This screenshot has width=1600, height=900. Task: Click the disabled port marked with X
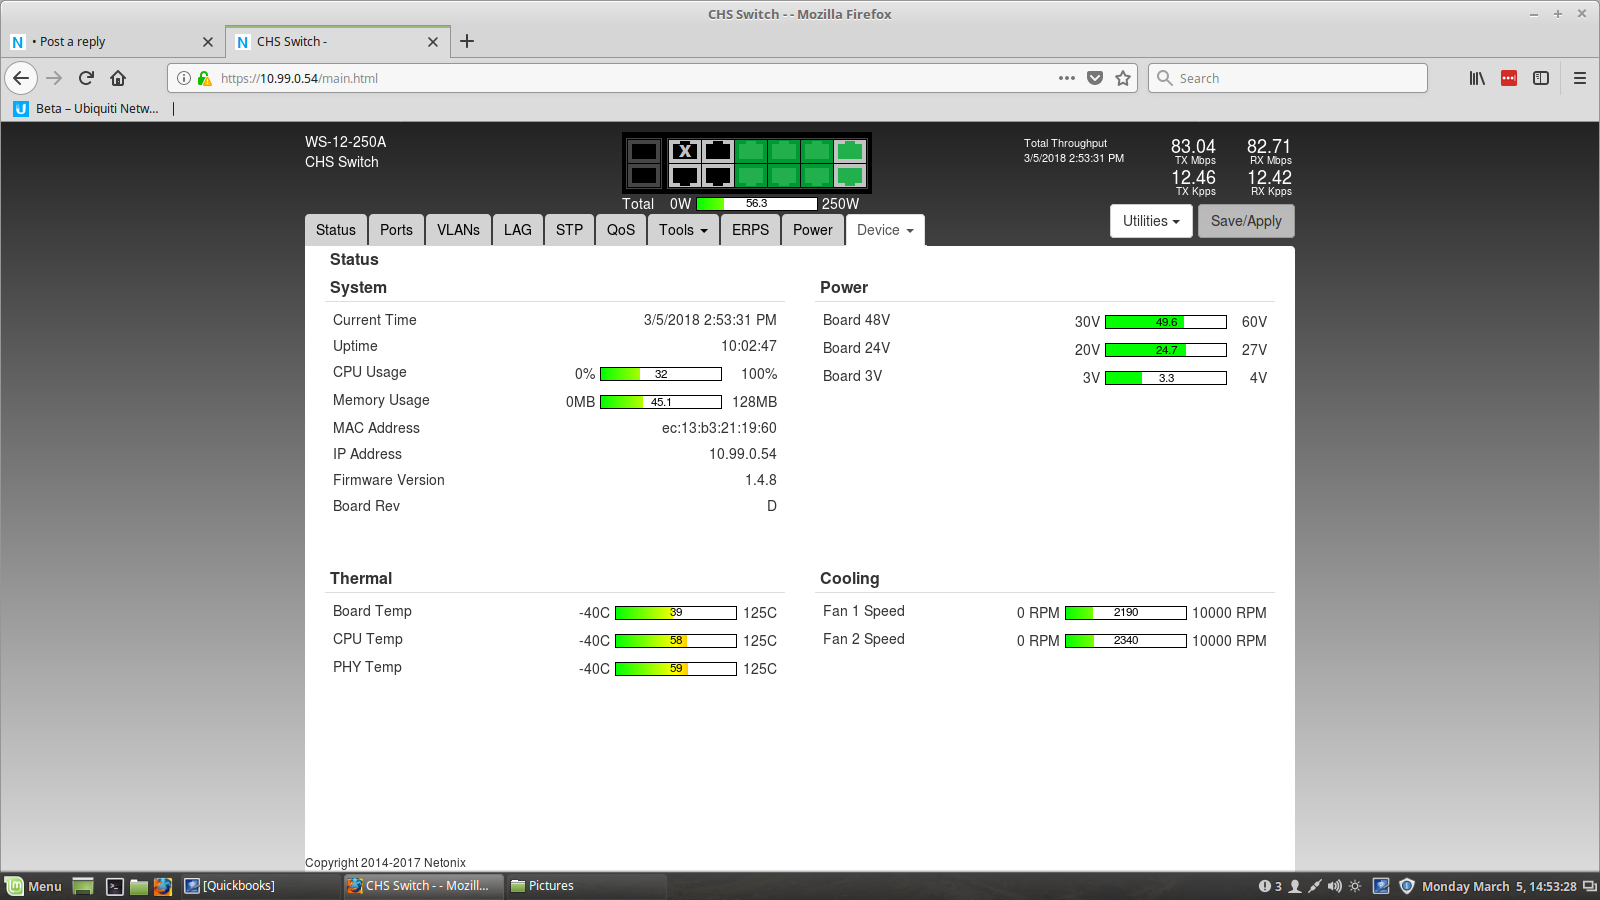point(685,151)
